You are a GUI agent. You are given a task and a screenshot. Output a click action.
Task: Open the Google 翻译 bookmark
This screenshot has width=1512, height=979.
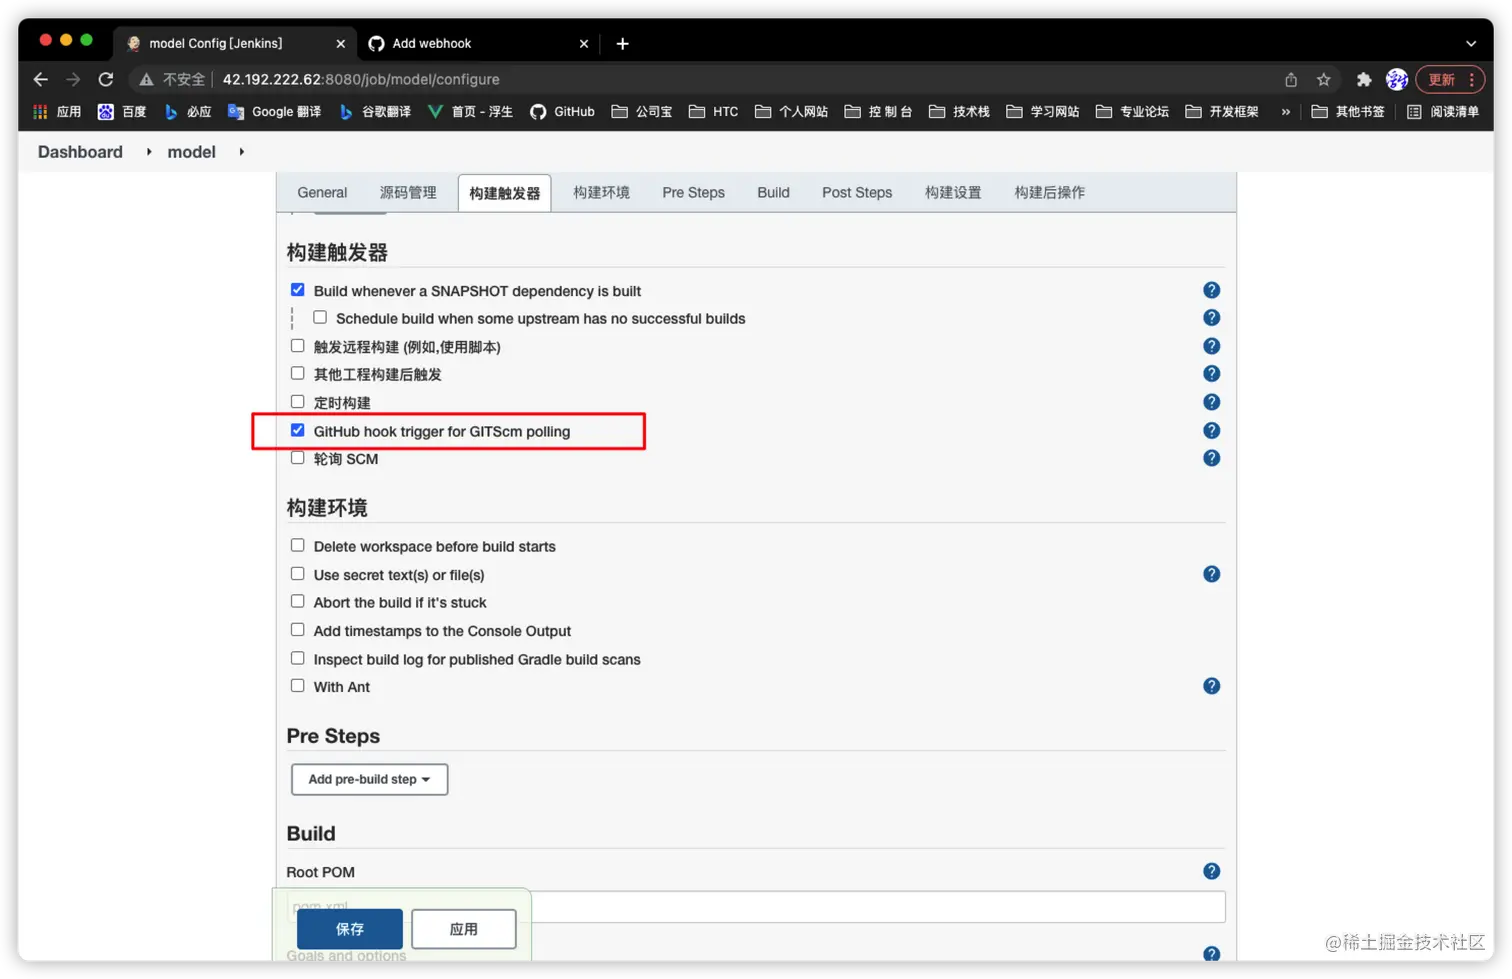pyautogui.click(x=274, y=112)
